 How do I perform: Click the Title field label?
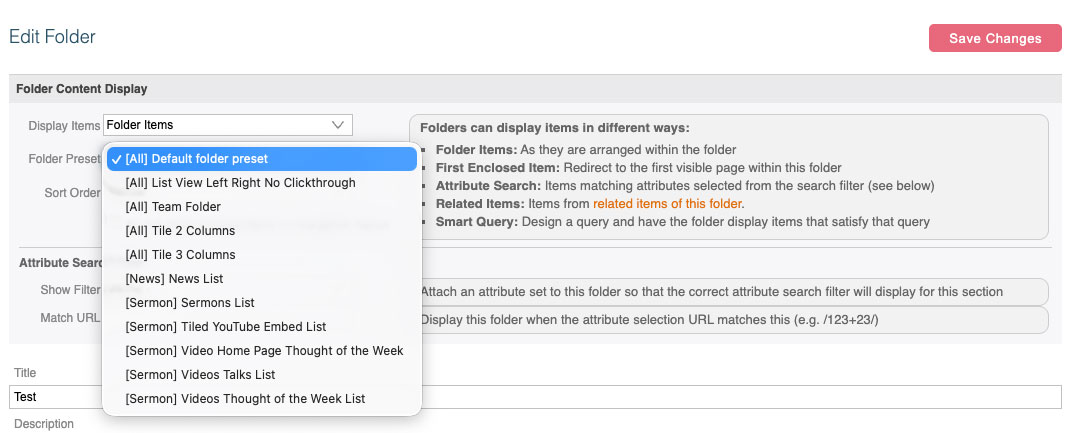25,373
